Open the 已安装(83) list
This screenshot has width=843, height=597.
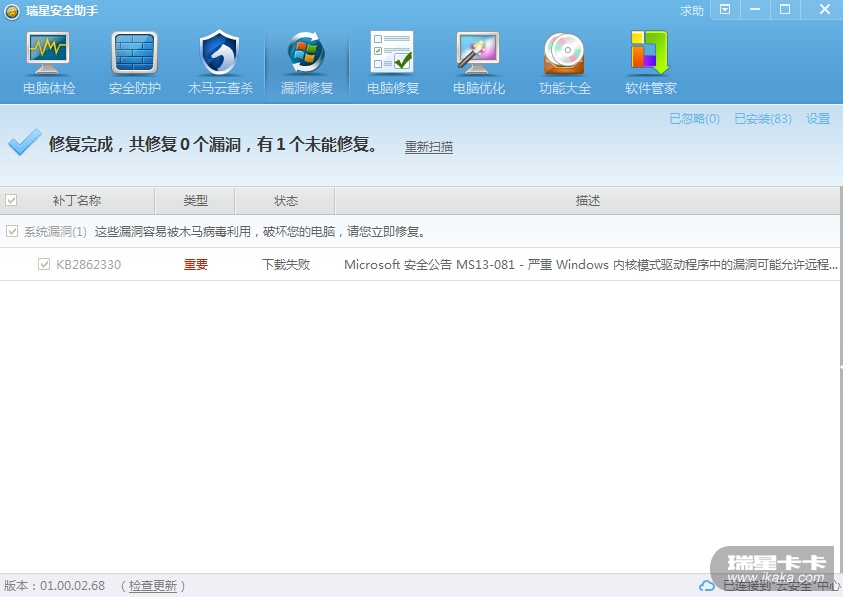coord(763,118)
